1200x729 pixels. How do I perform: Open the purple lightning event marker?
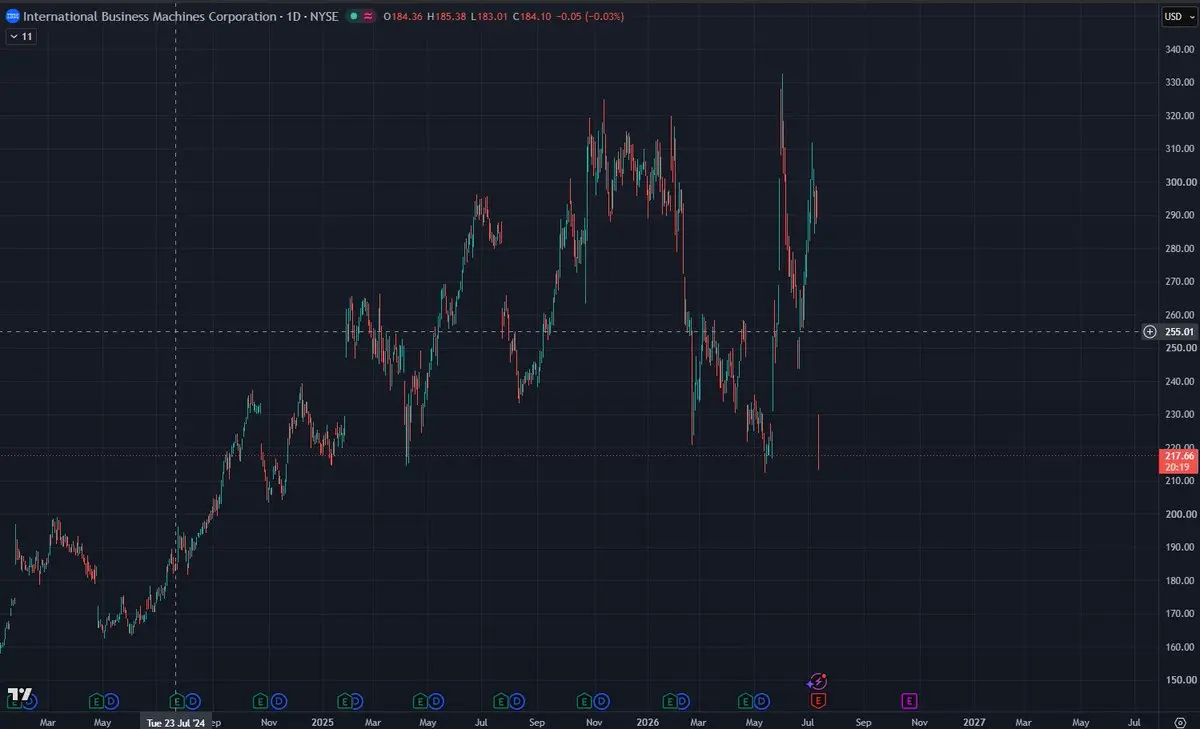click(x=817, y=682)
